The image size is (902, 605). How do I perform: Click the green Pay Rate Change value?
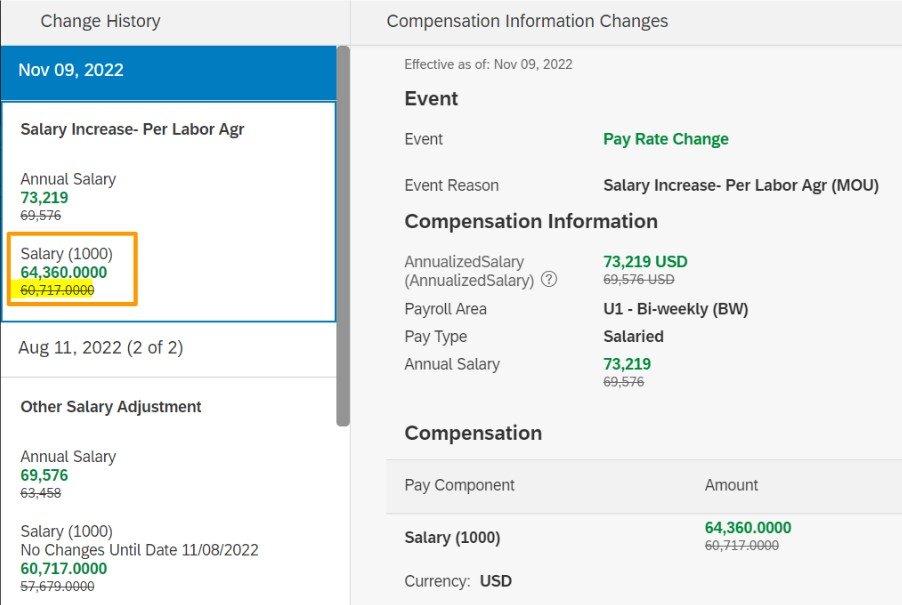click(665, 139)
